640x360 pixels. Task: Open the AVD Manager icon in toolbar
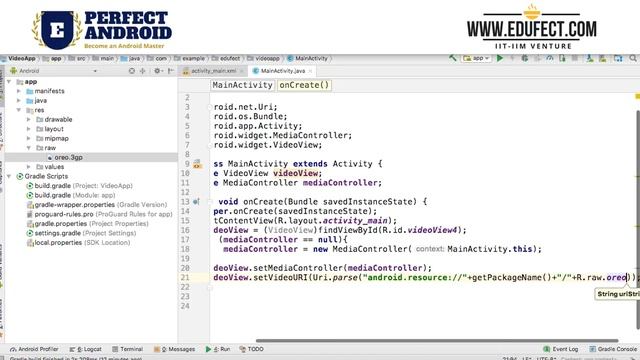click(x=589, y=58)
